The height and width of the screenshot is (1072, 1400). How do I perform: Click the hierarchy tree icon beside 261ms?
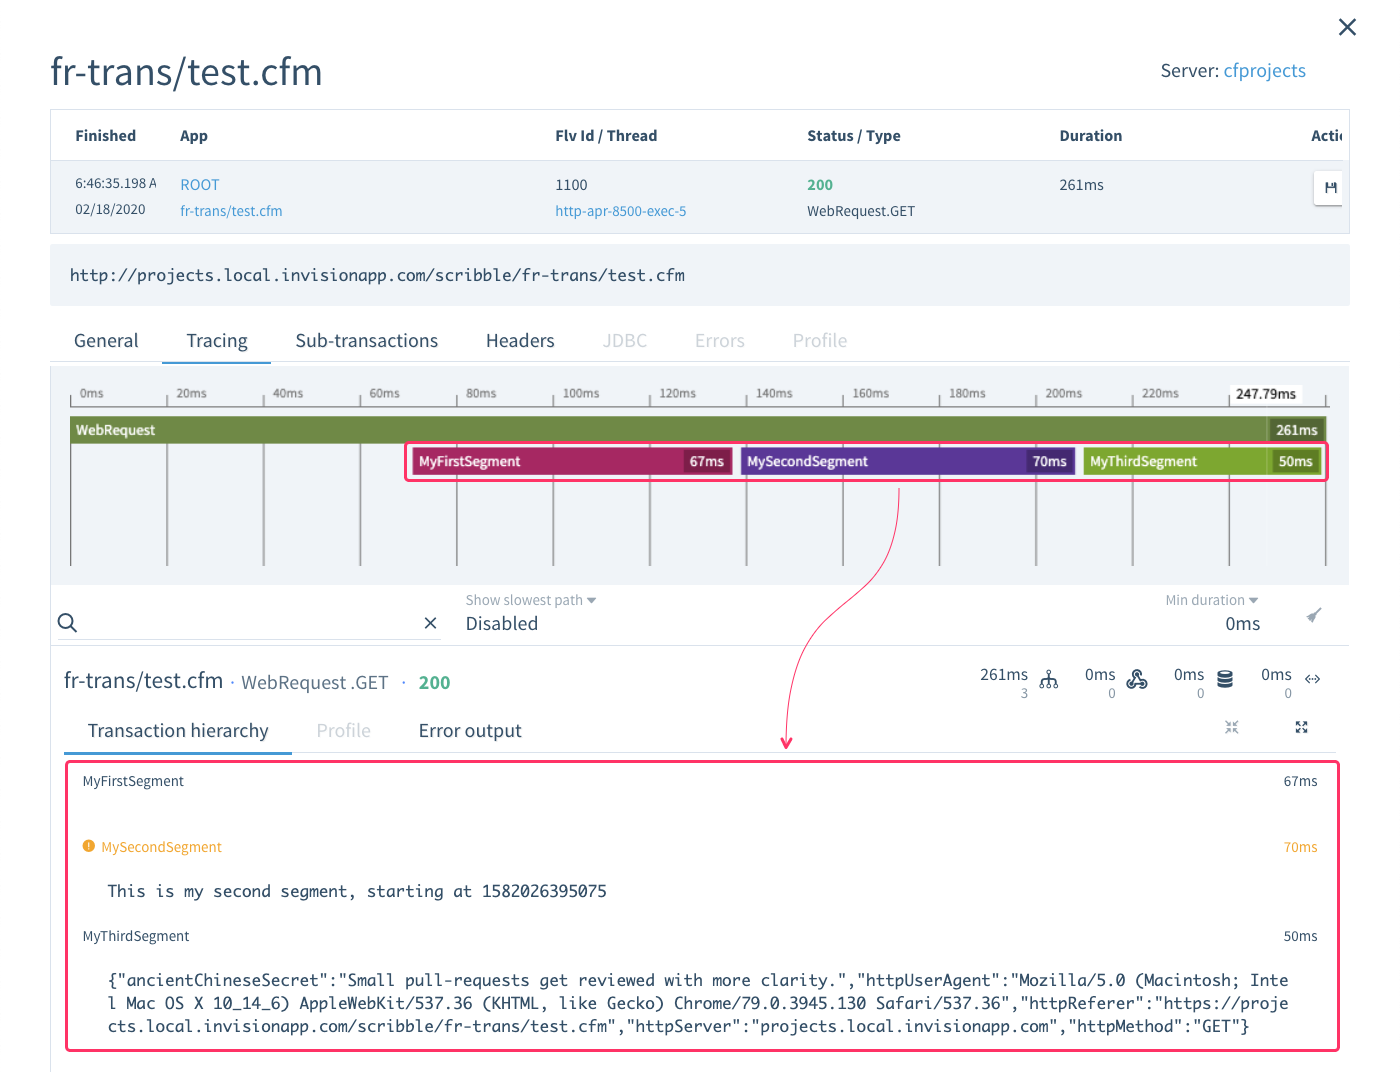pos(1048,680)
